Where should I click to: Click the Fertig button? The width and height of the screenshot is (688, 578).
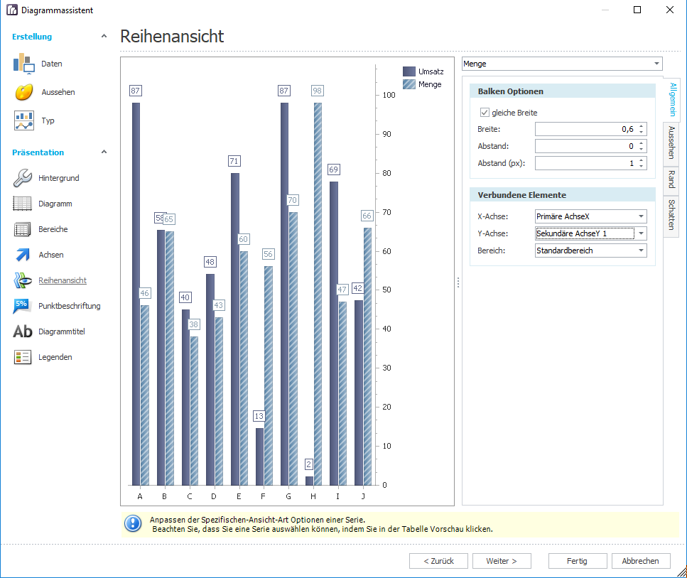coord(577,561)
